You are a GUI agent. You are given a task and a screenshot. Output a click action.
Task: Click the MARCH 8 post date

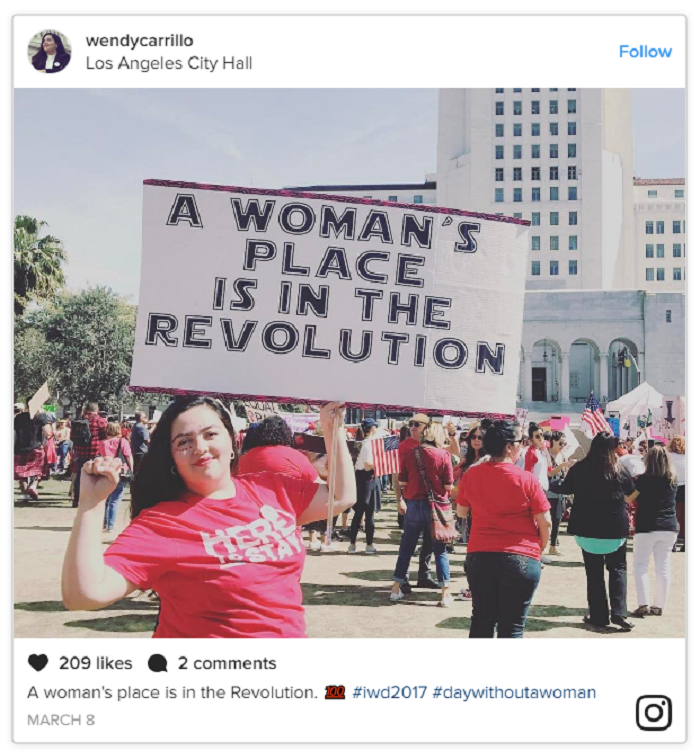pyautogui.click(x=61, y=720)
